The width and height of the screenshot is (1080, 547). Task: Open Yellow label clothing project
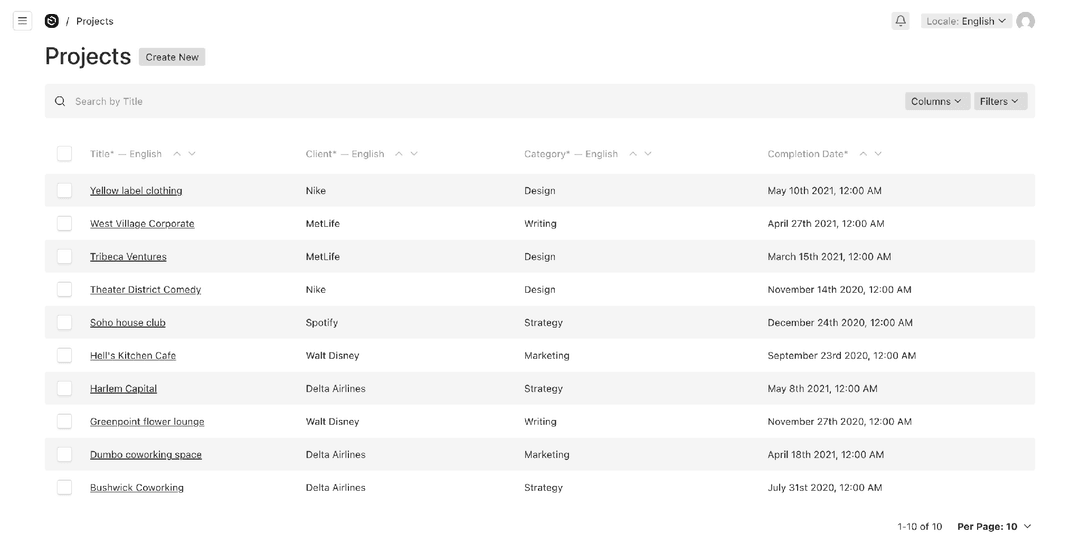point(136,191)
